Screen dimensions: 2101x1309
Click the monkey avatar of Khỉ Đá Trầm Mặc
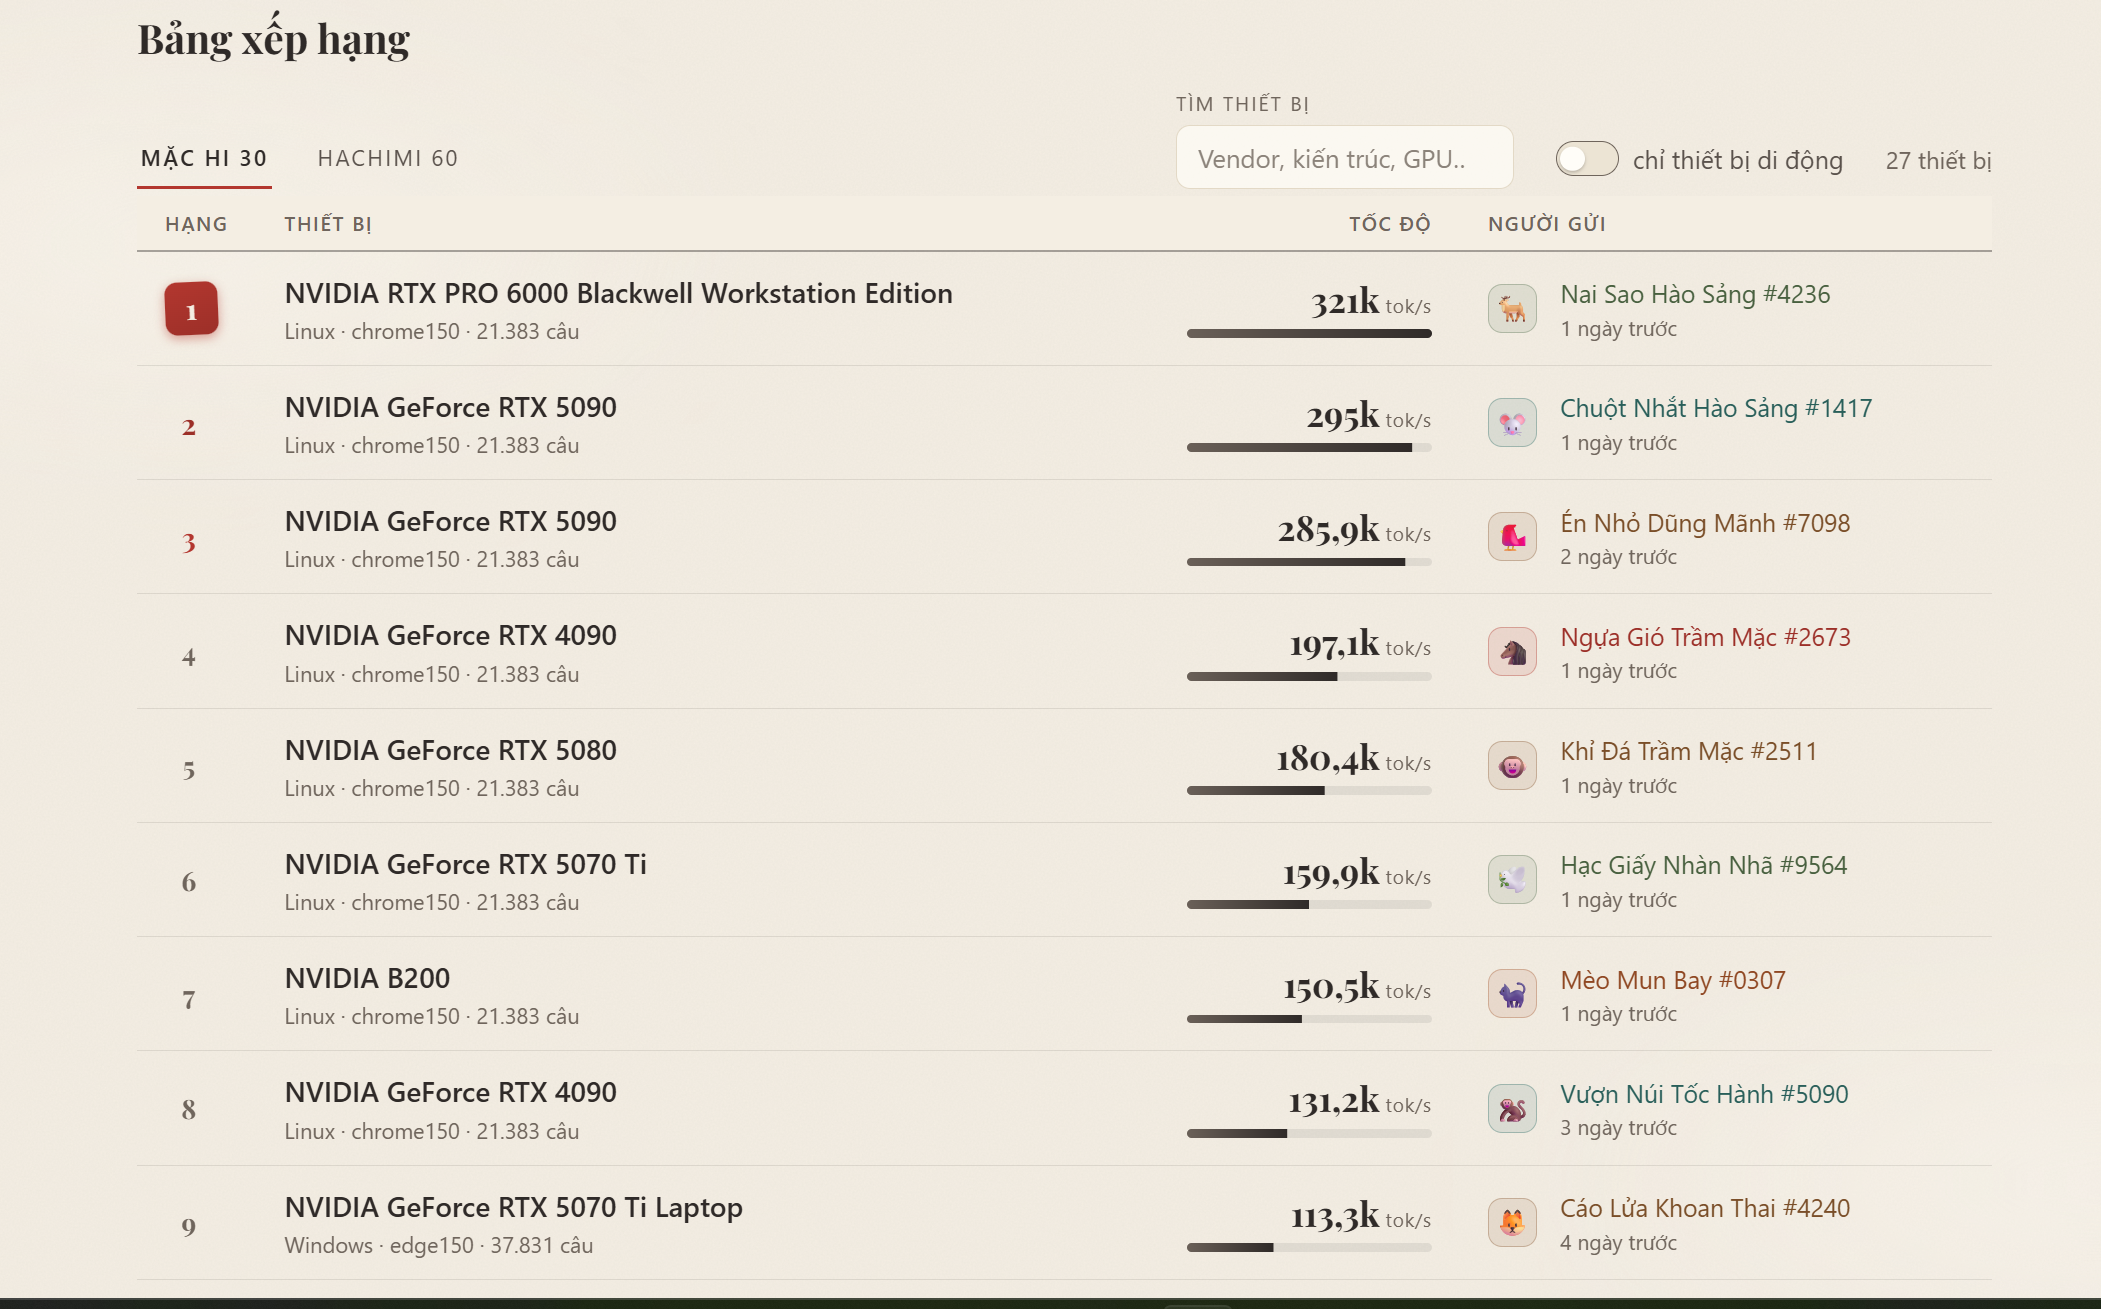tap(1512, 766)
